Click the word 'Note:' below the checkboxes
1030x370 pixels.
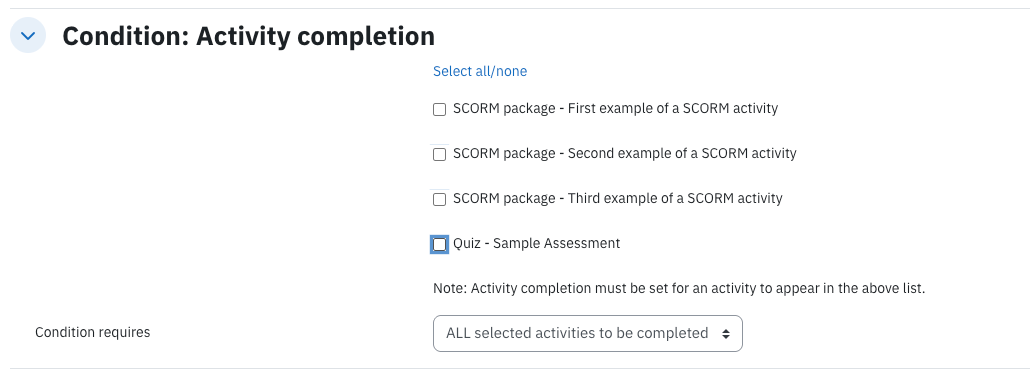coord(450,289)
